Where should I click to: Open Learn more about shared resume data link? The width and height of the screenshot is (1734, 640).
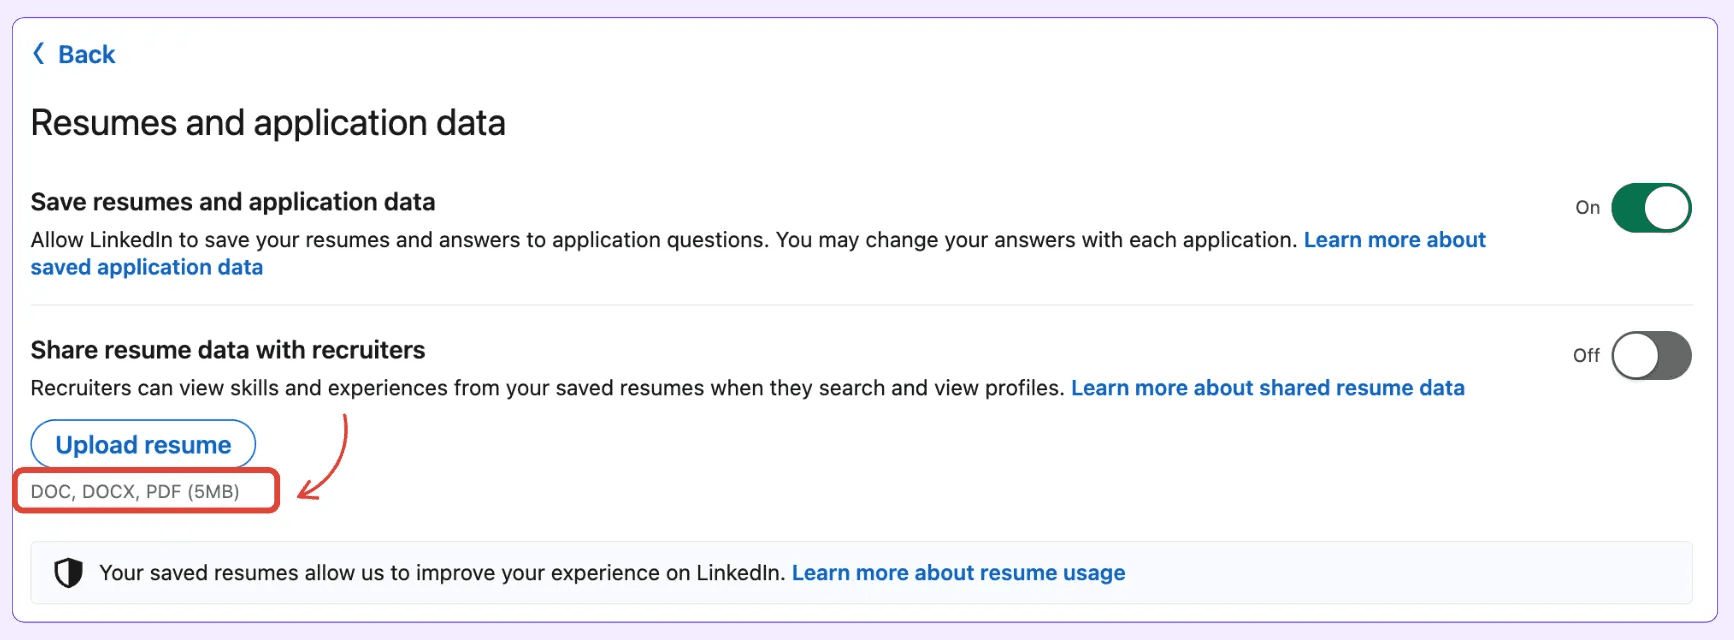click(x=1268, y=388)
